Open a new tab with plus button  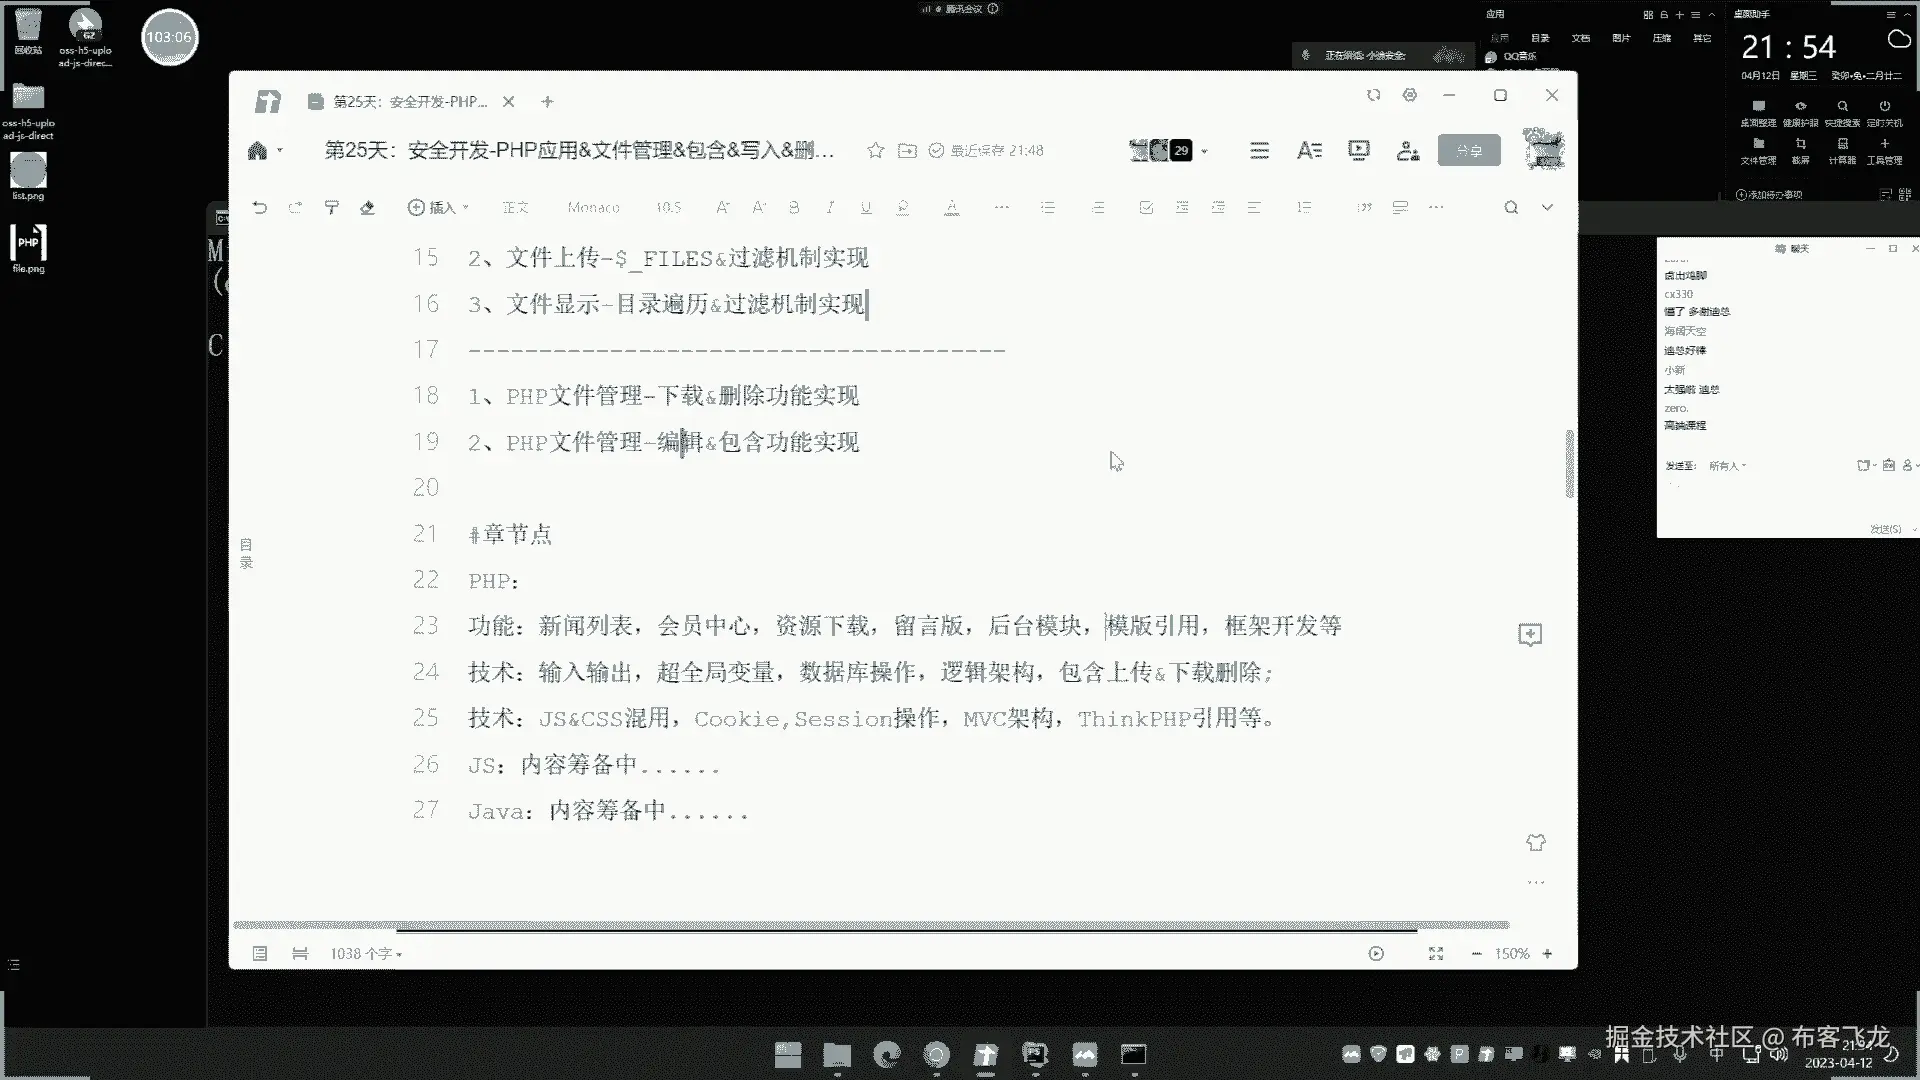(547, 101)
